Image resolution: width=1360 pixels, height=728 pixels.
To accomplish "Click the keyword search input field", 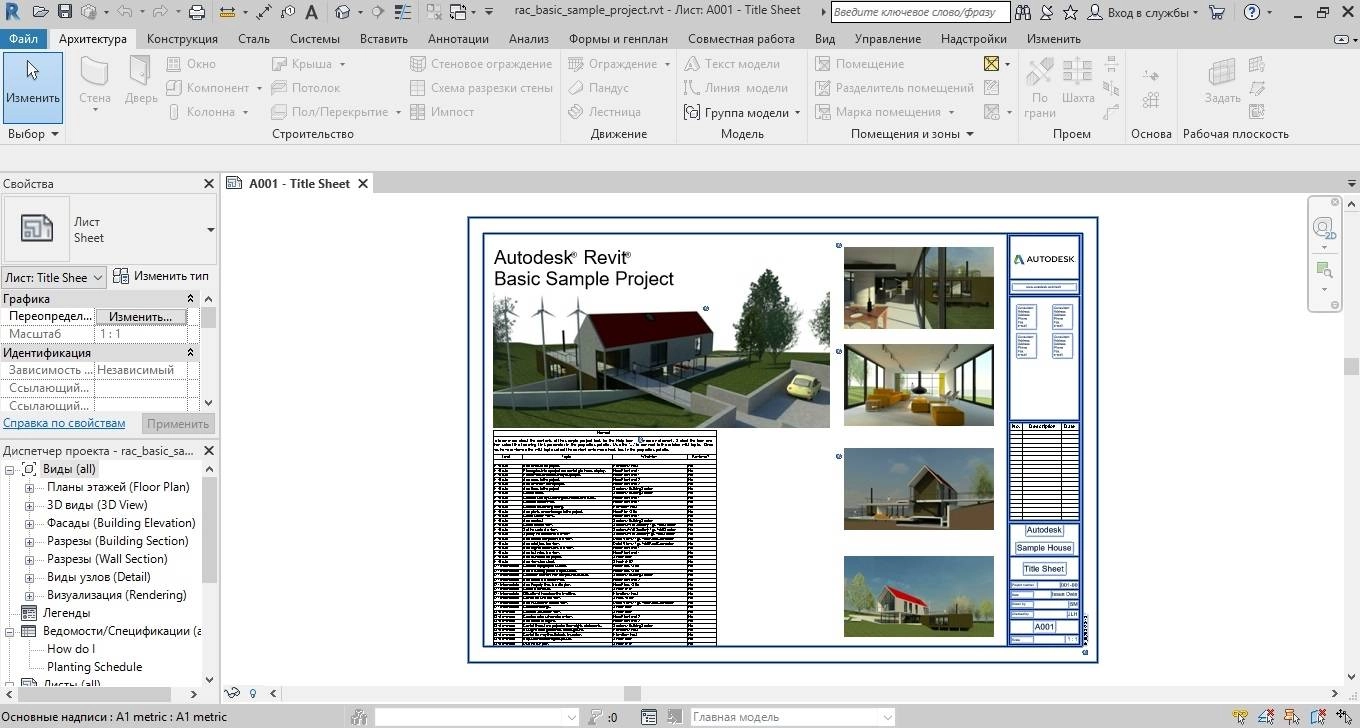I will [920, 12].
